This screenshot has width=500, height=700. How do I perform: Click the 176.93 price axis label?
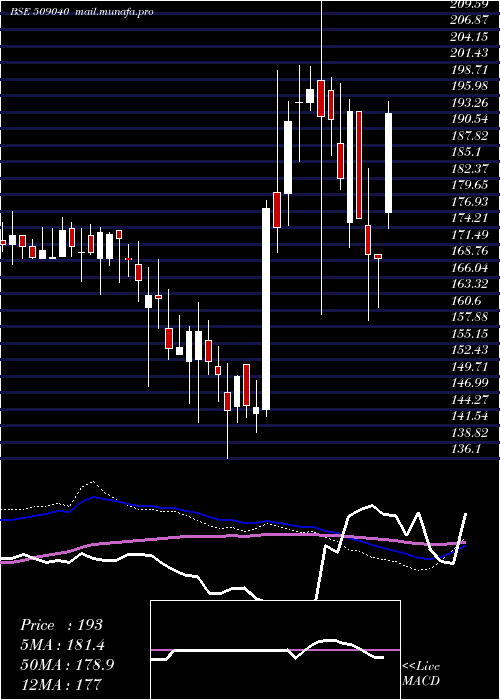(470, 202)
